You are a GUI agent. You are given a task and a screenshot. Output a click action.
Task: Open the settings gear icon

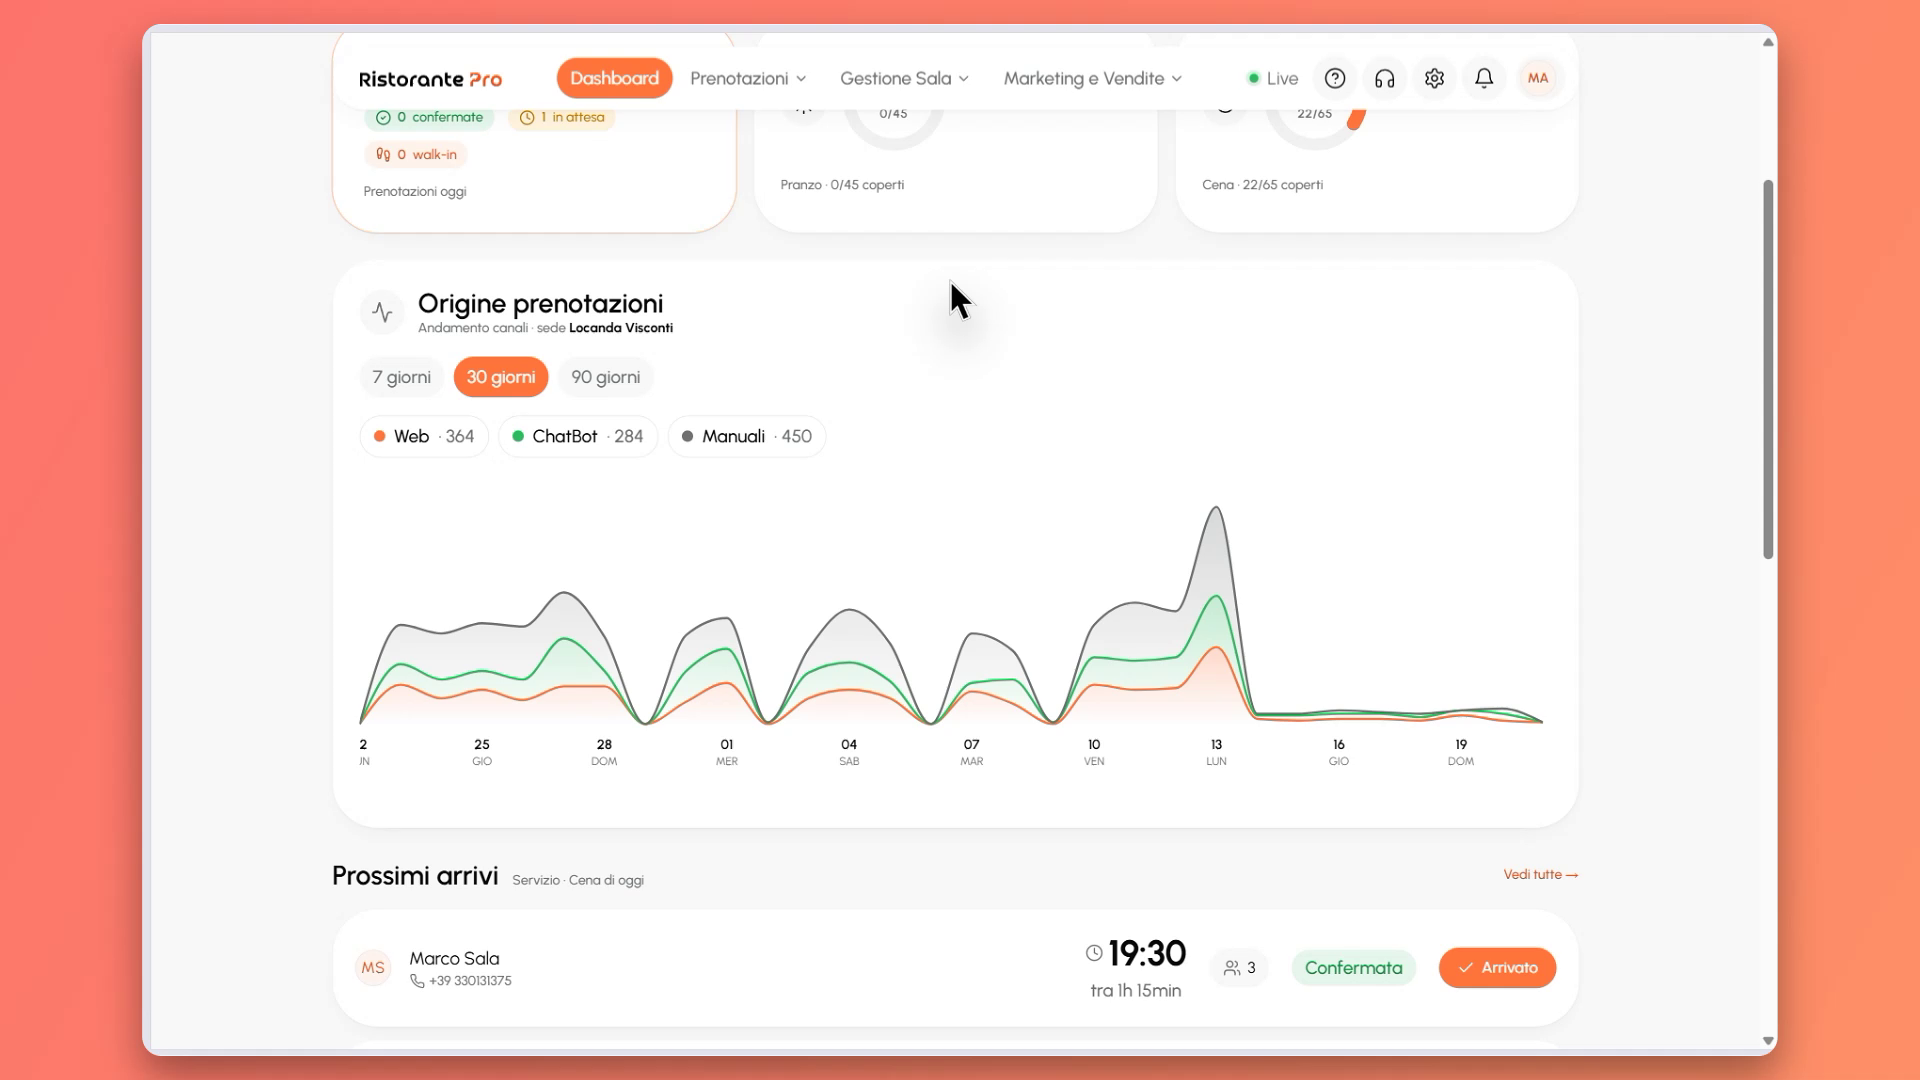1435,78
